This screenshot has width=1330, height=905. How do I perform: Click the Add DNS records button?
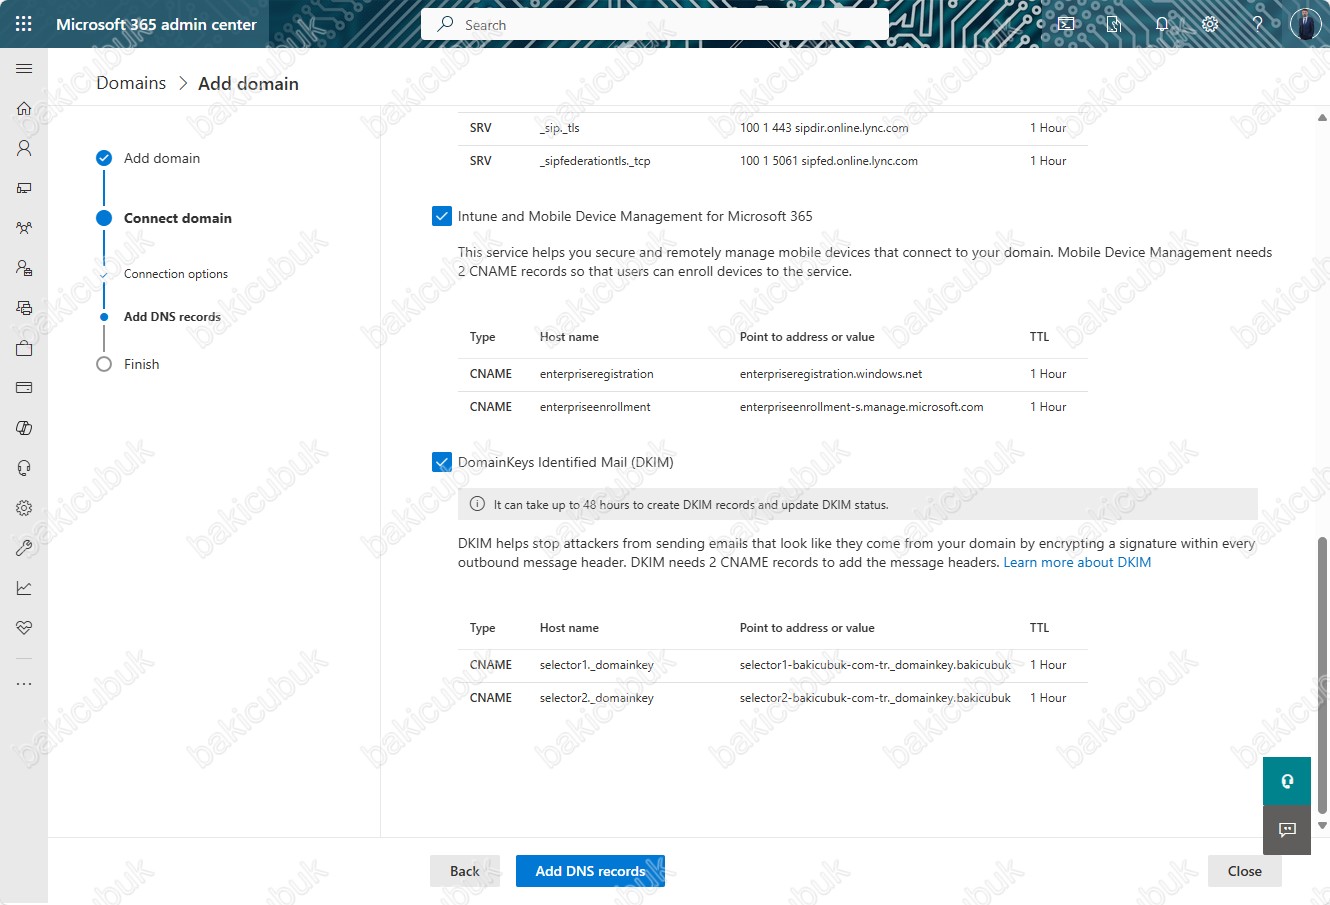coord(590,871)
